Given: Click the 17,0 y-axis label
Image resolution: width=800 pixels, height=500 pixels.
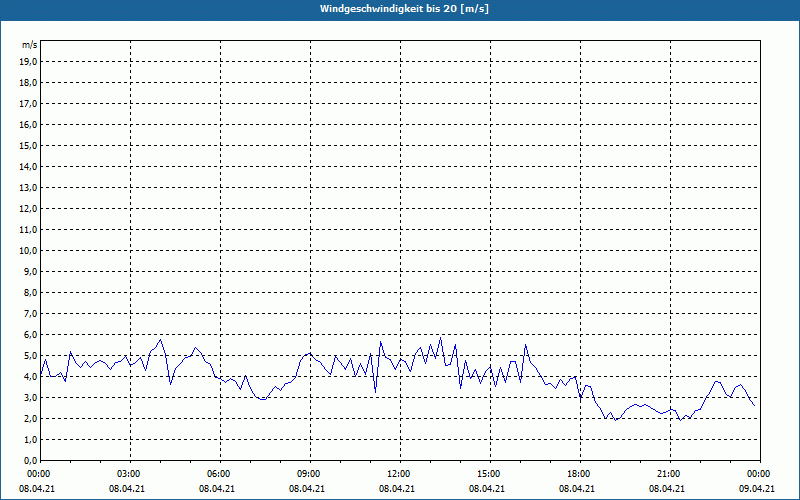Looking at the screenshot, I should (x=29, y=104).
